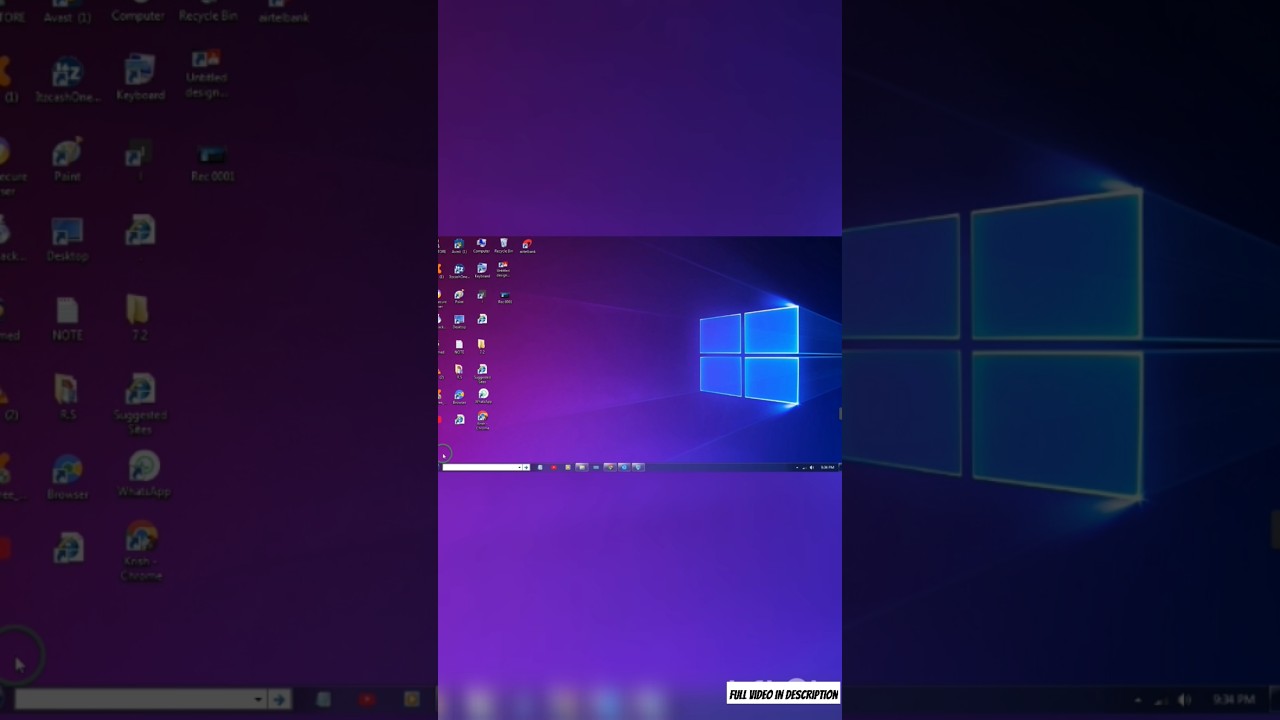Open the WhatsApp shortcut in the sharp center desktop
The image size is (1280, 720).
pyautogui.click(x=483, y=396)
